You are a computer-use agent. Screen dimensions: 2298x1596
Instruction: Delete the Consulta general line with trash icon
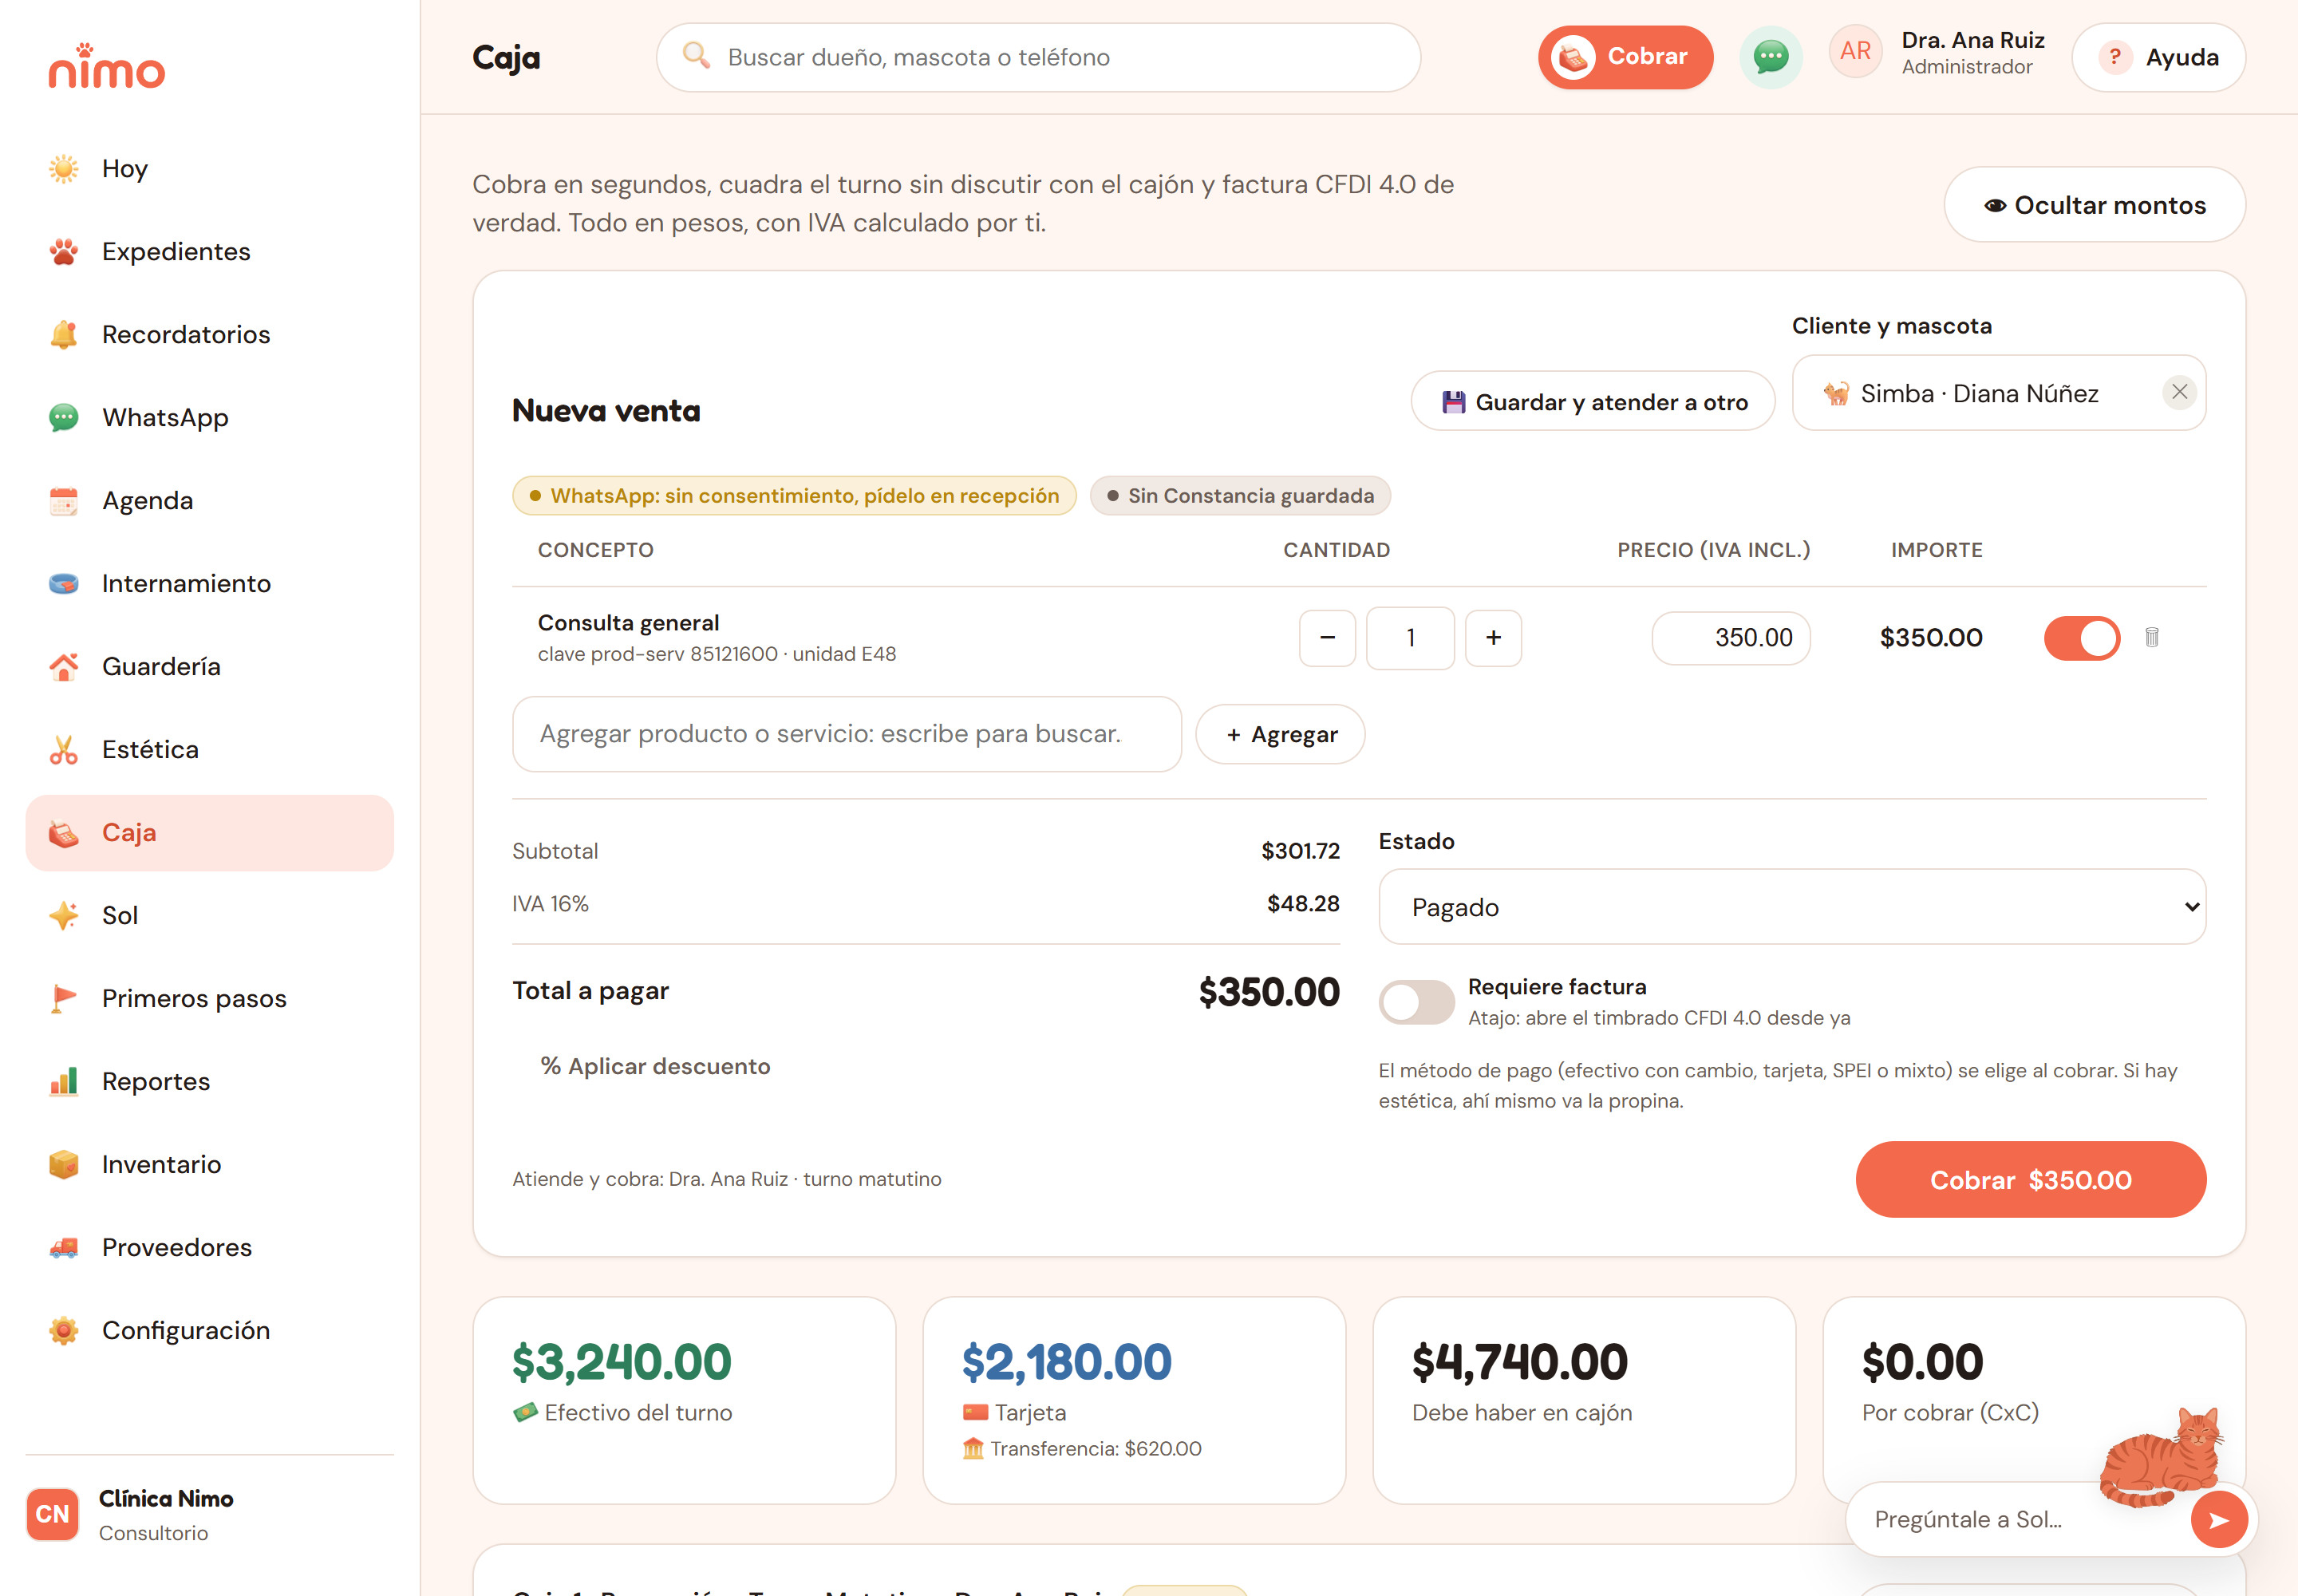2152,637
